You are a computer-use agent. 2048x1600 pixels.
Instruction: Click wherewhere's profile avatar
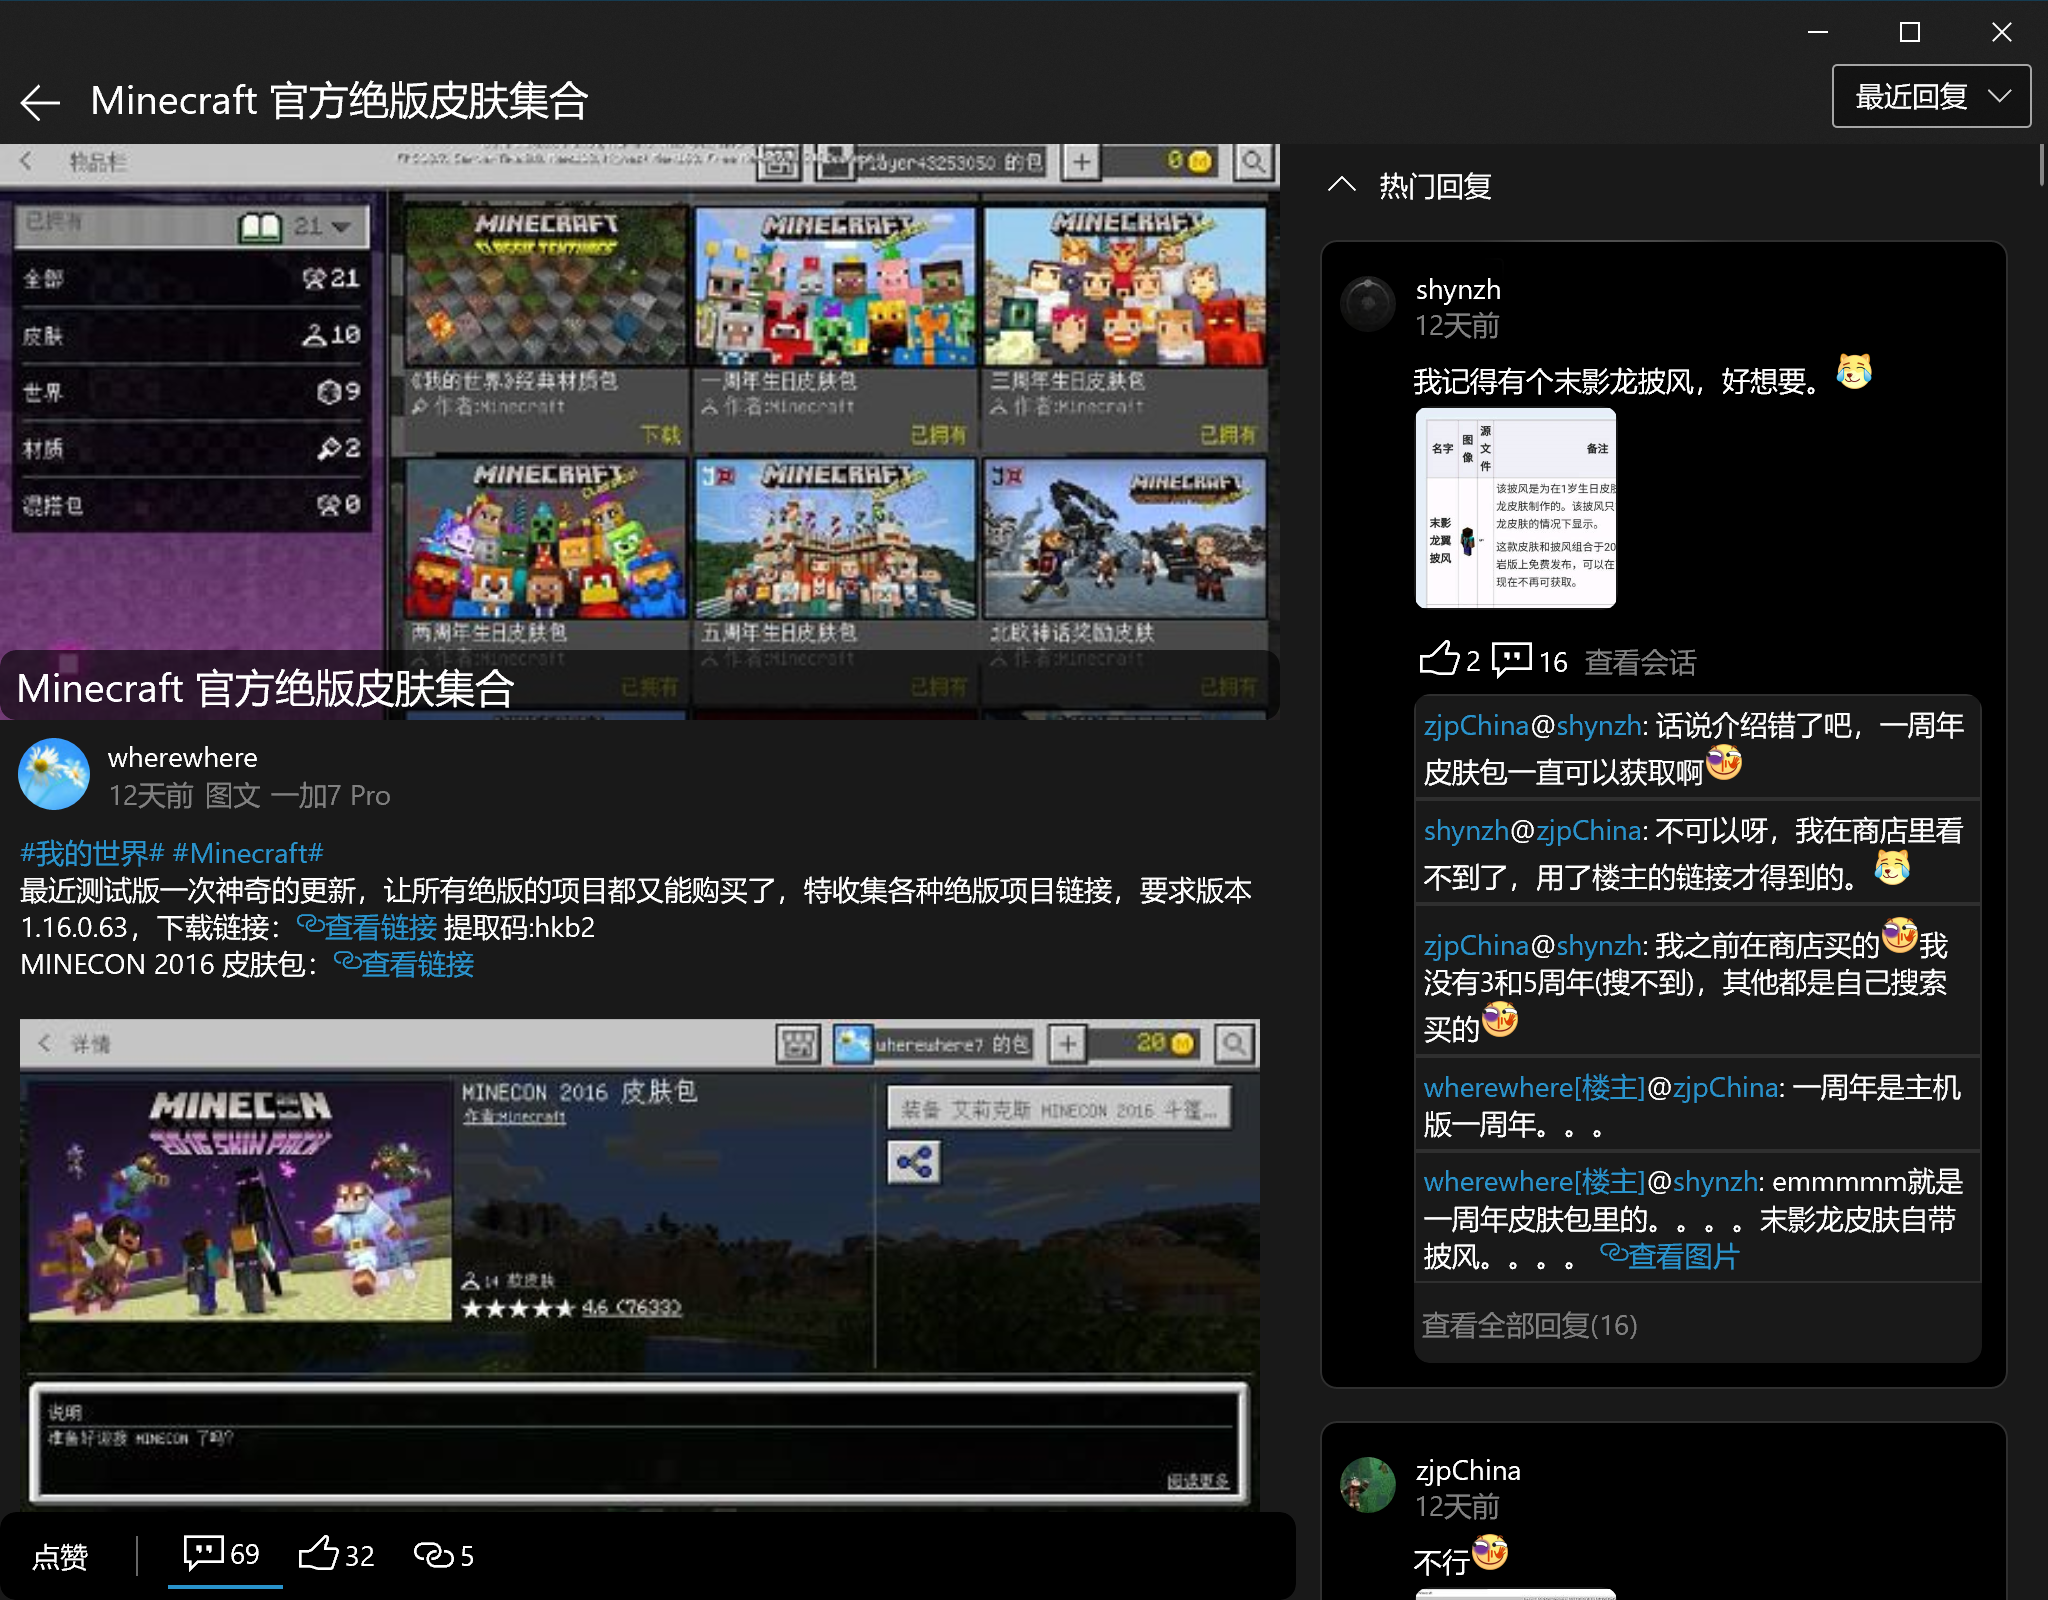(x=54, y=774)
